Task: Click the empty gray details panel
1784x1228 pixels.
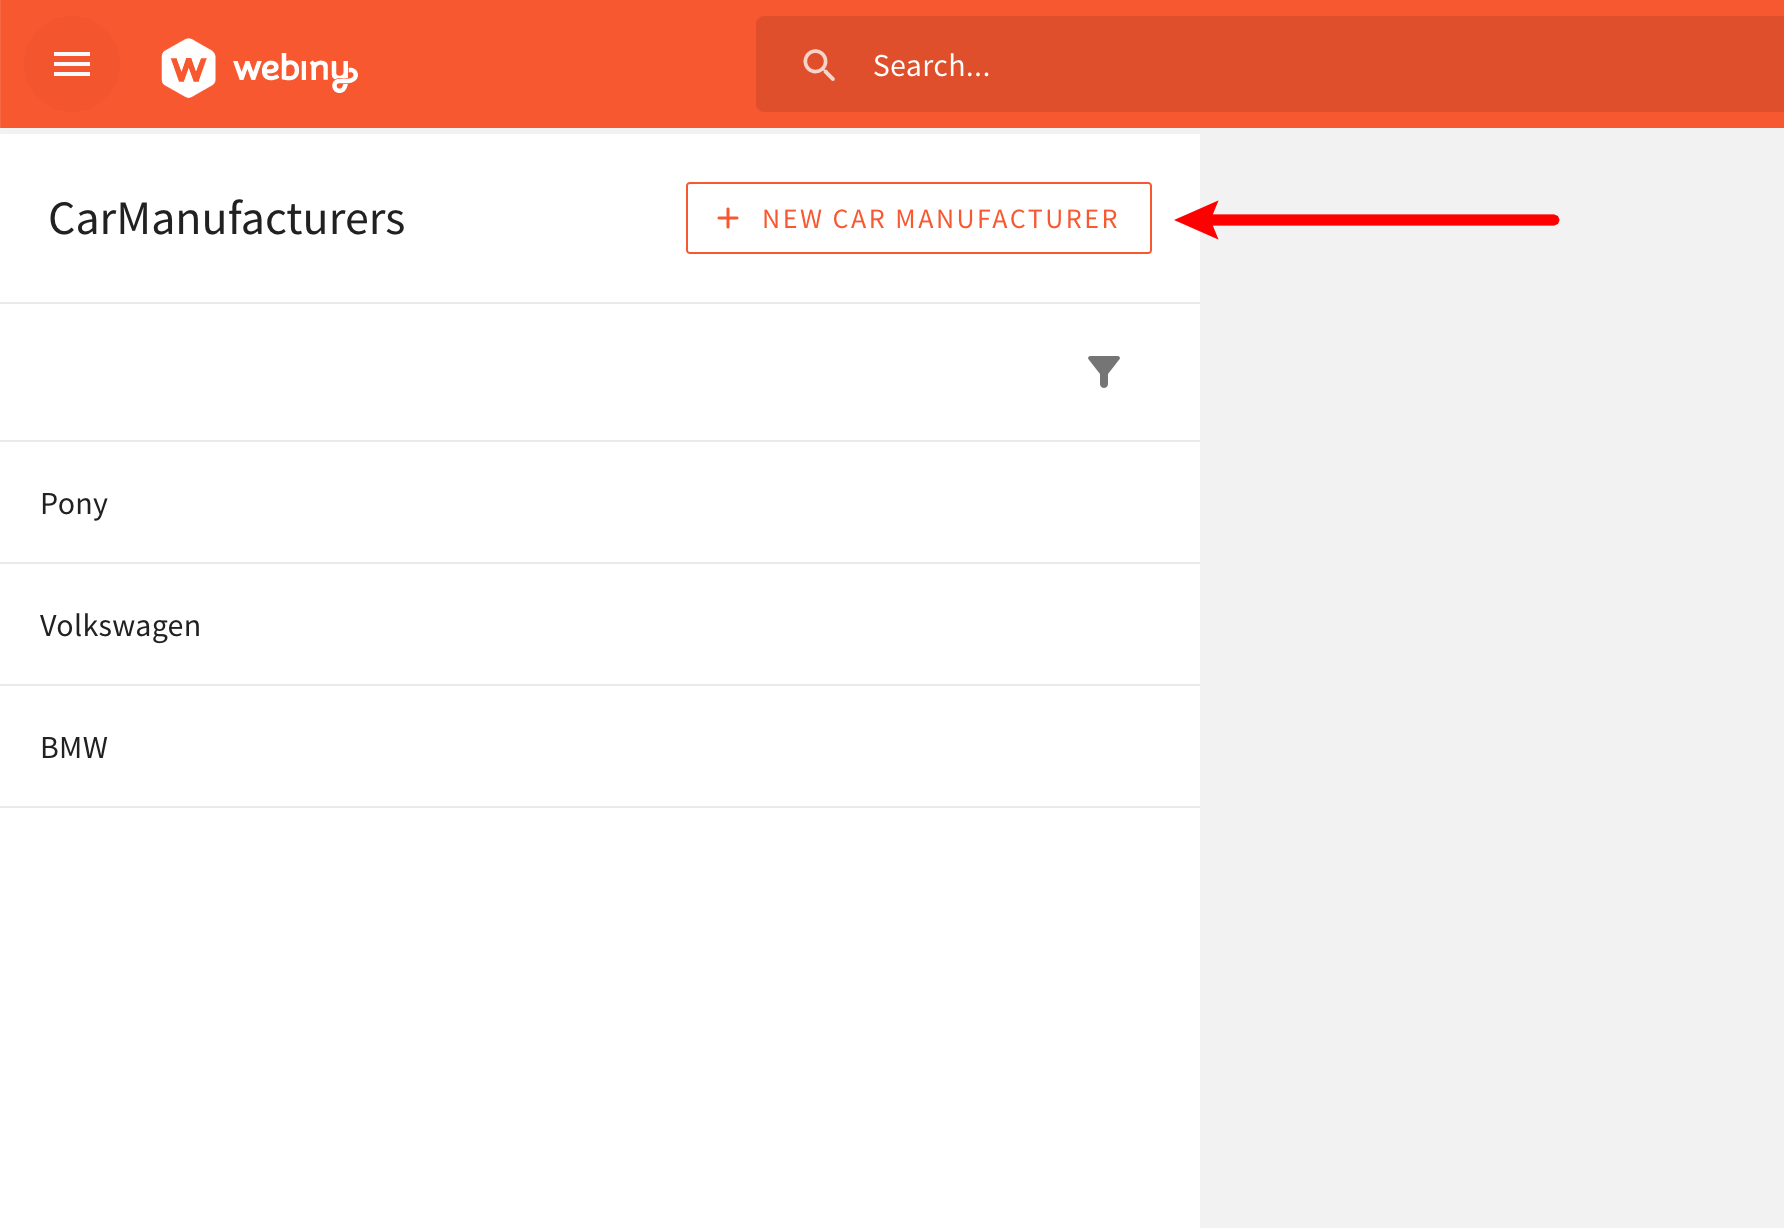Action: click(x=1490, y=700)
